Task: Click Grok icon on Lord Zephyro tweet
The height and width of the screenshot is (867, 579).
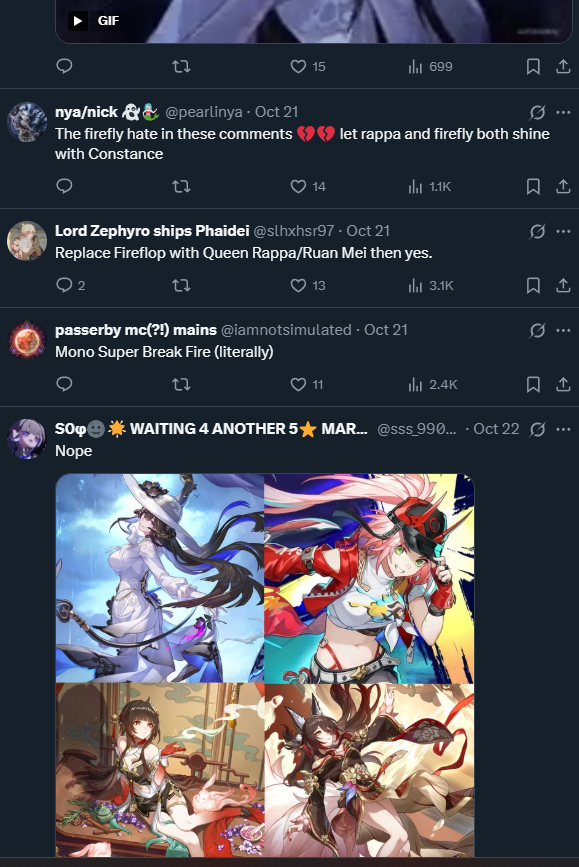Action: [537, 231]
